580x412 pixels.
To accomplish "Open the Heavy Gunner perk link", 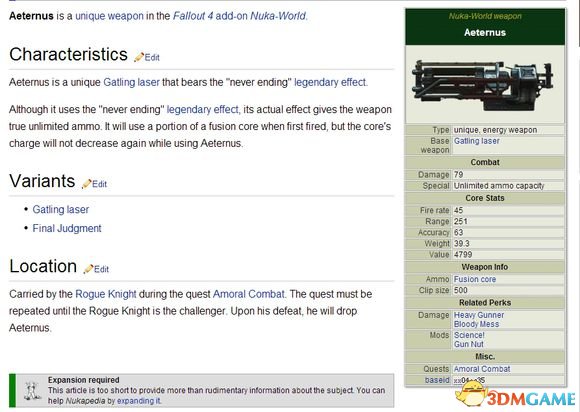I will [479, 315].
